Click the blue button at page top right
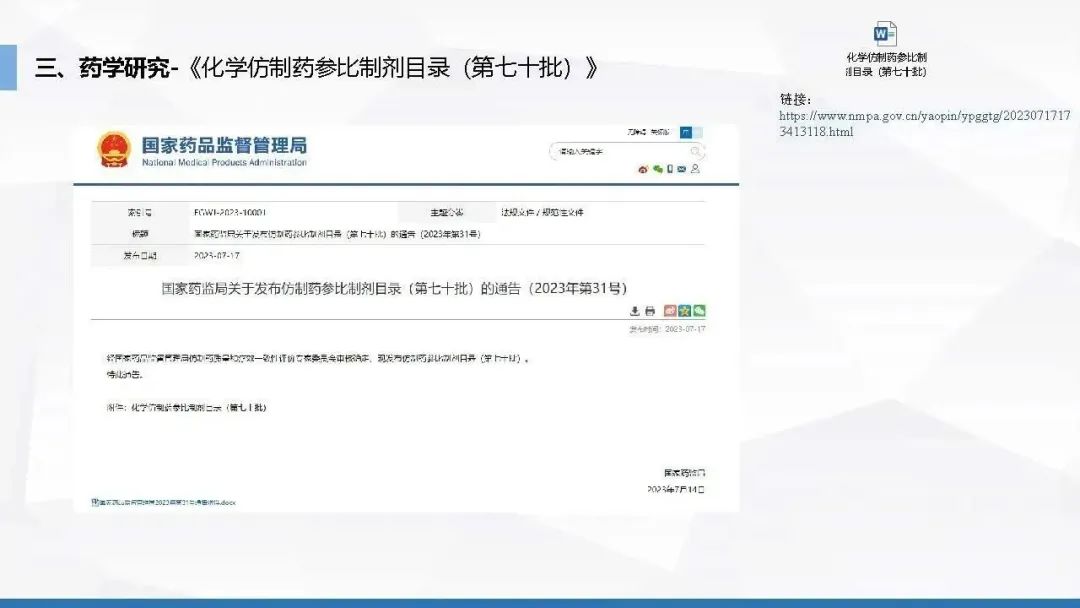The width and height of the screenshot is (1080, 608). pyautogui.click(x=685, y=132)
